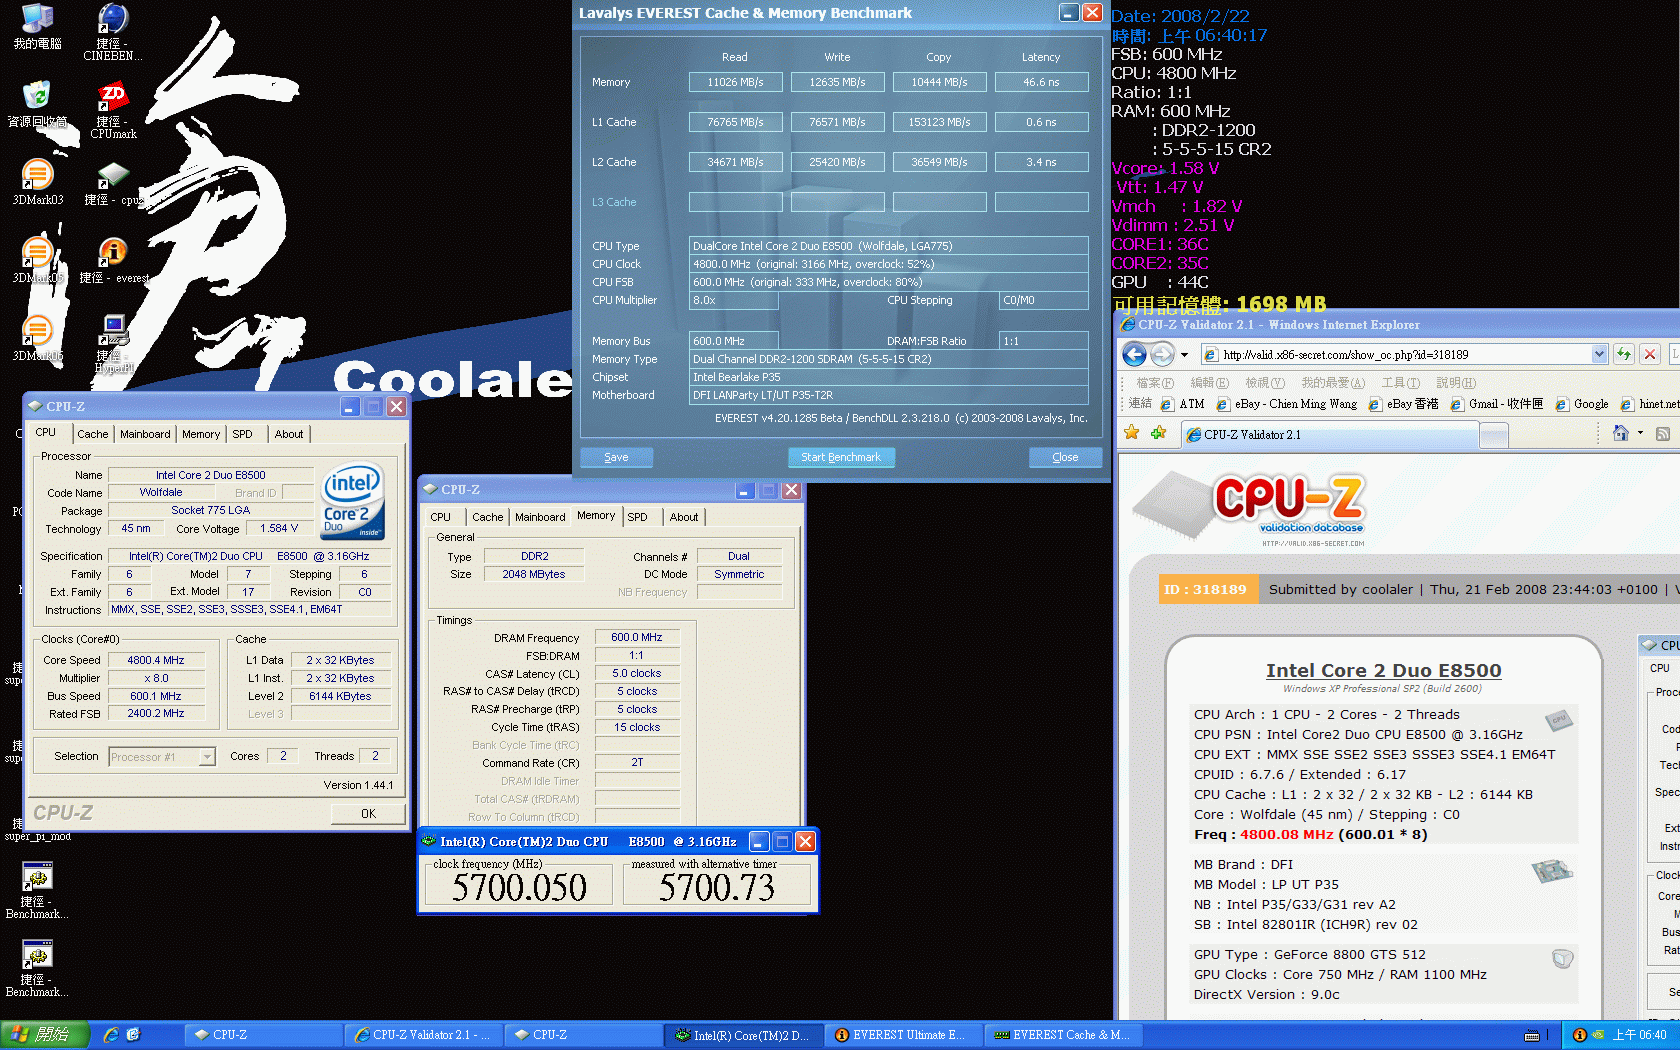This screenshot has height=1050, width=1680.
Task: Open recent pages dropdown next to Forward
Action: click(x=1184, y=355)
